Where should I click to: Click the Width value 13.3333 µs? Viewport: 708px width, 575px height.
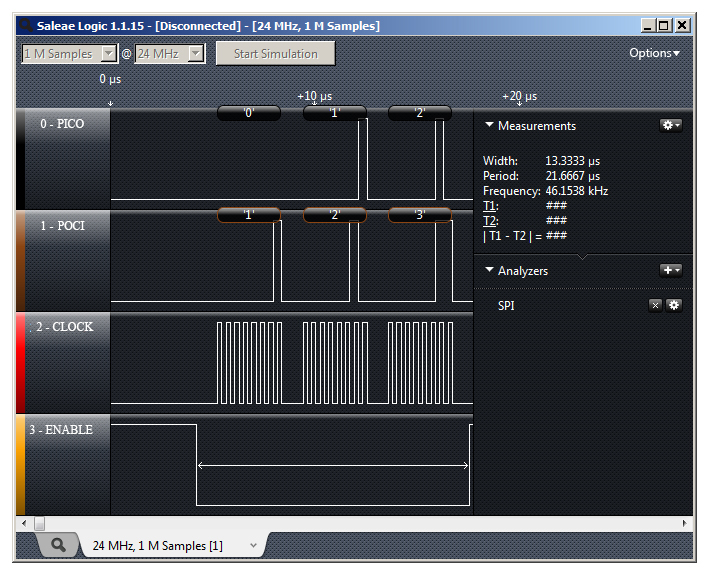pos(573,161)
